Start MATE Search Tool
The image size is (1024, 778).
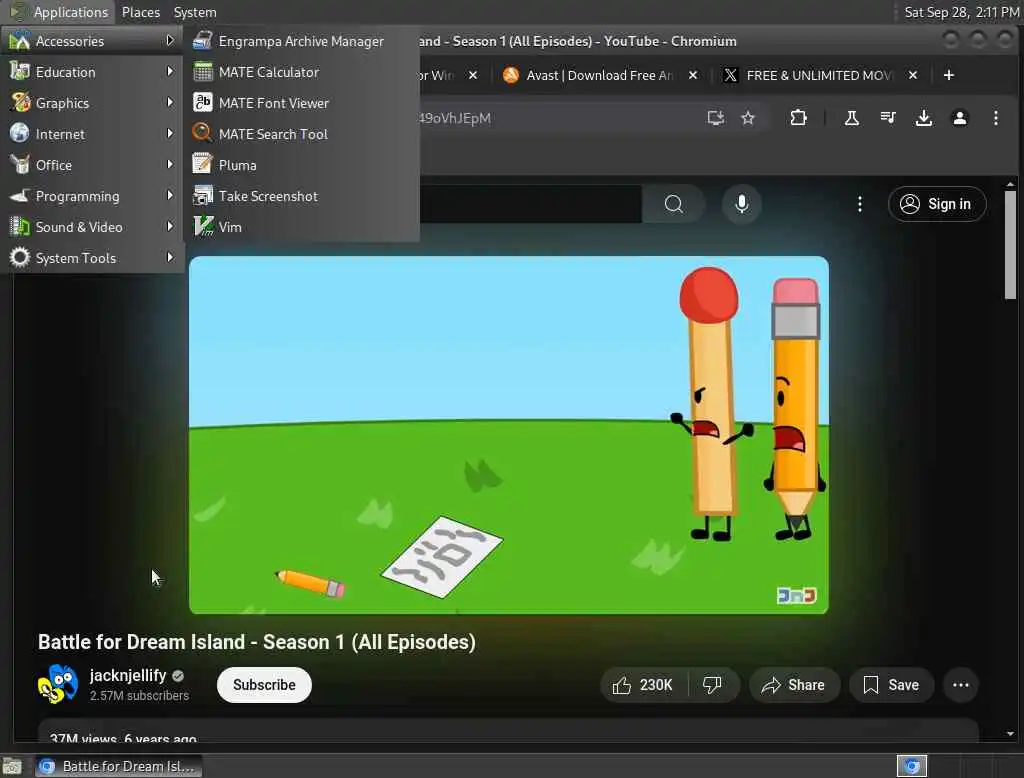(x=301, y=134)
